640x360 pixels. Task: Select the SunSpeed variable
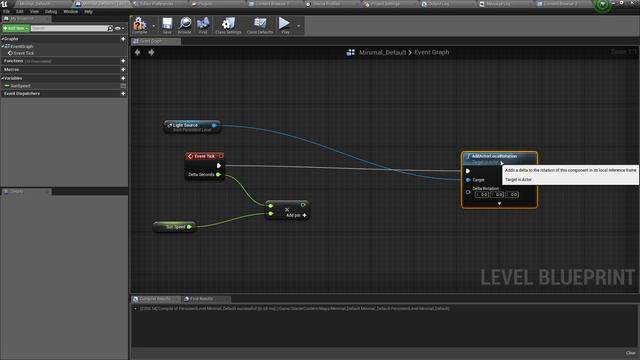20,86
